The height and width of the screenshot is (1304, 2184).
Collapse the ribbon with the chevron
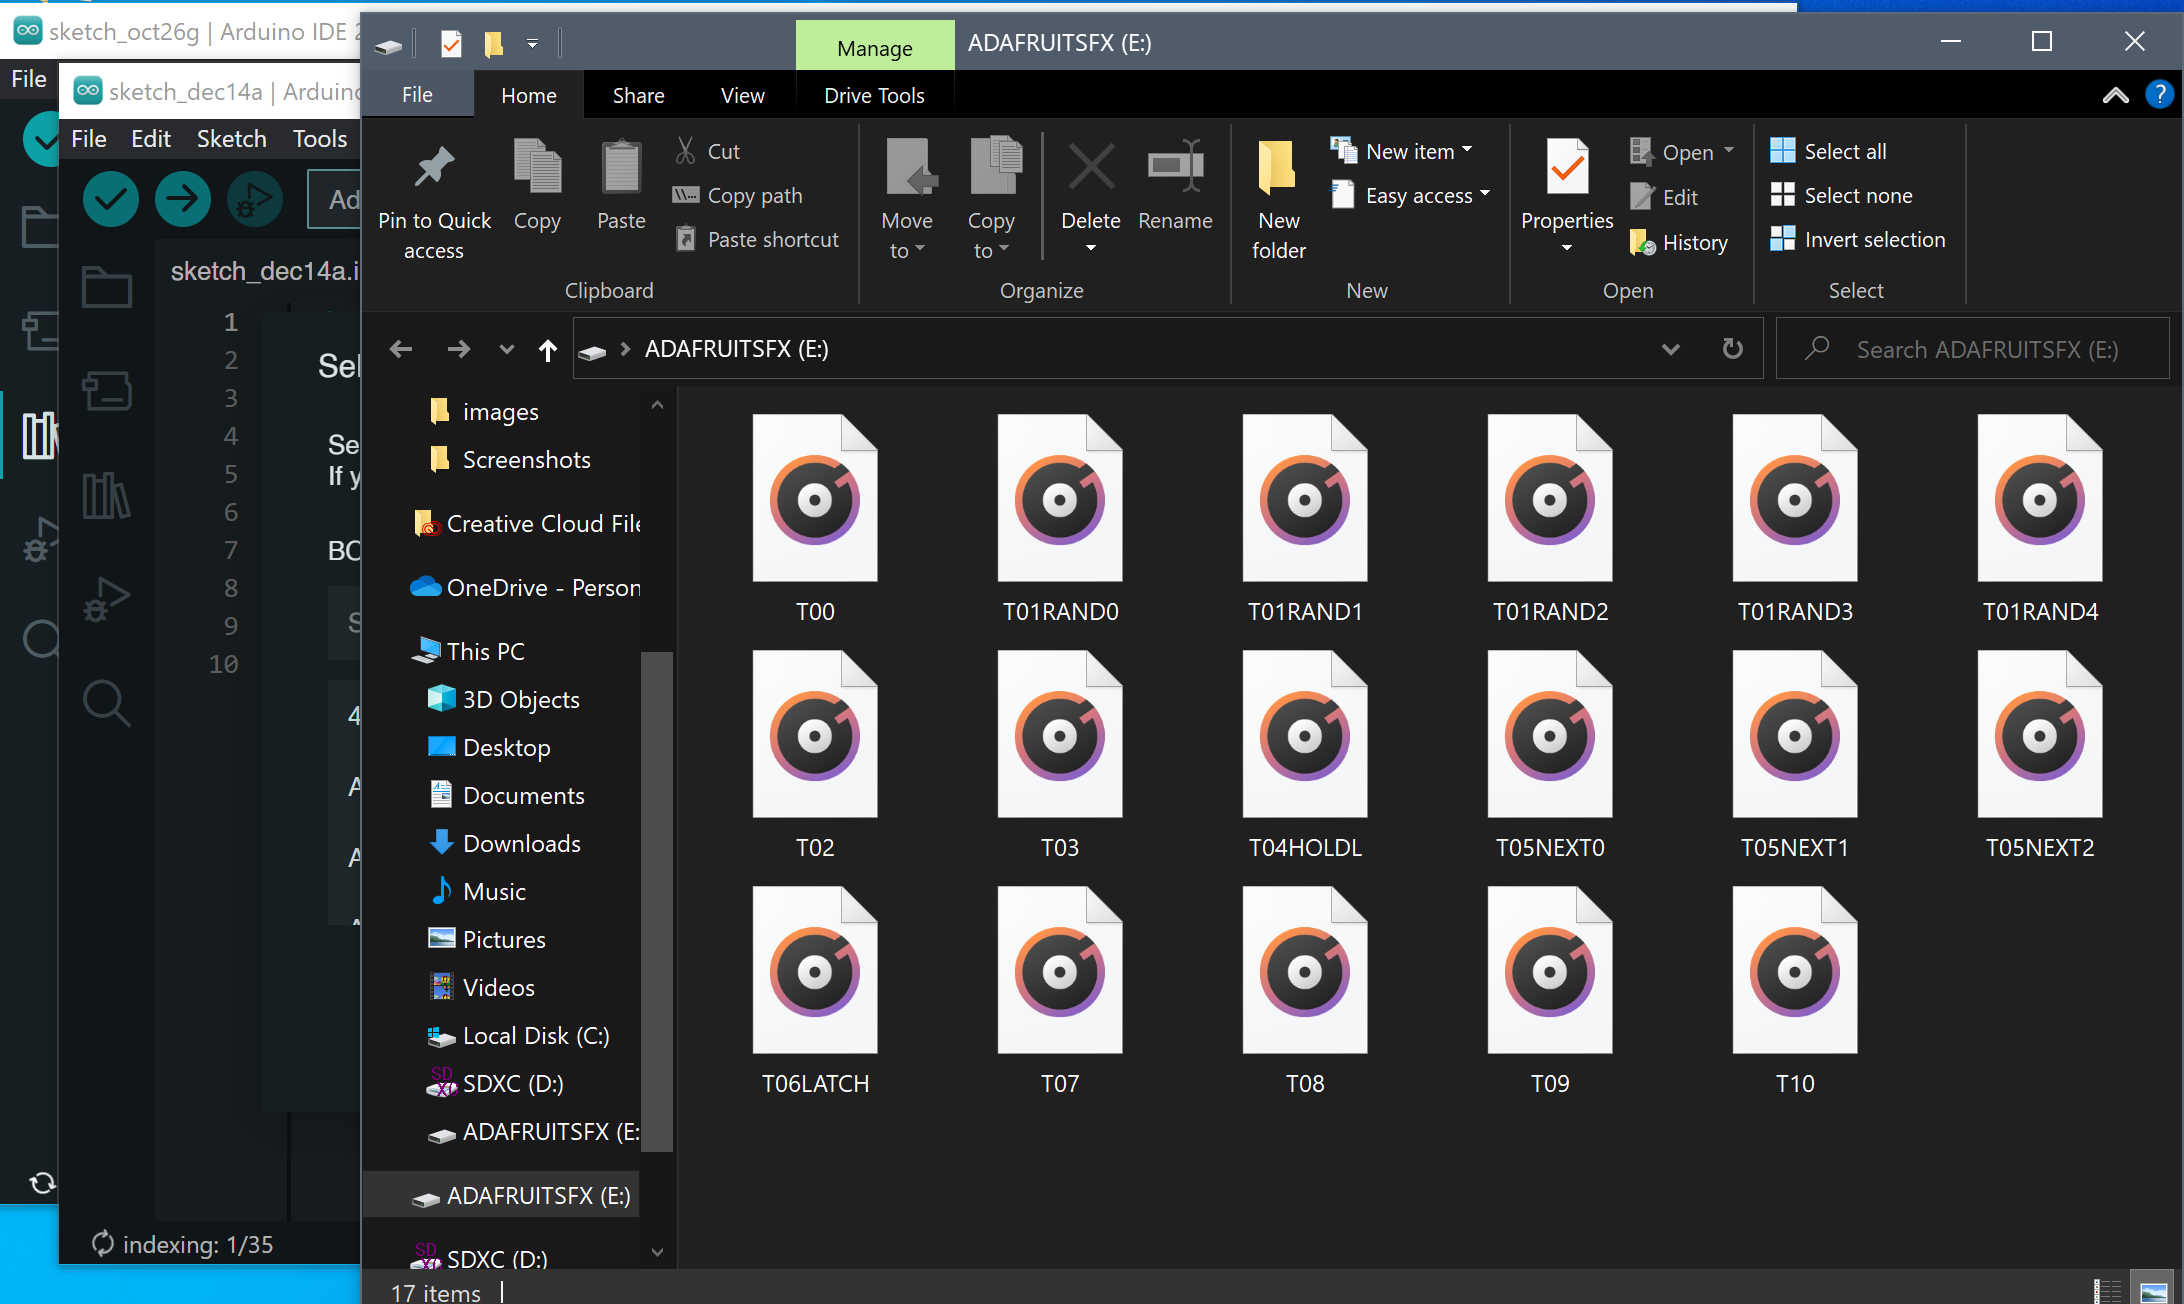2115,95
